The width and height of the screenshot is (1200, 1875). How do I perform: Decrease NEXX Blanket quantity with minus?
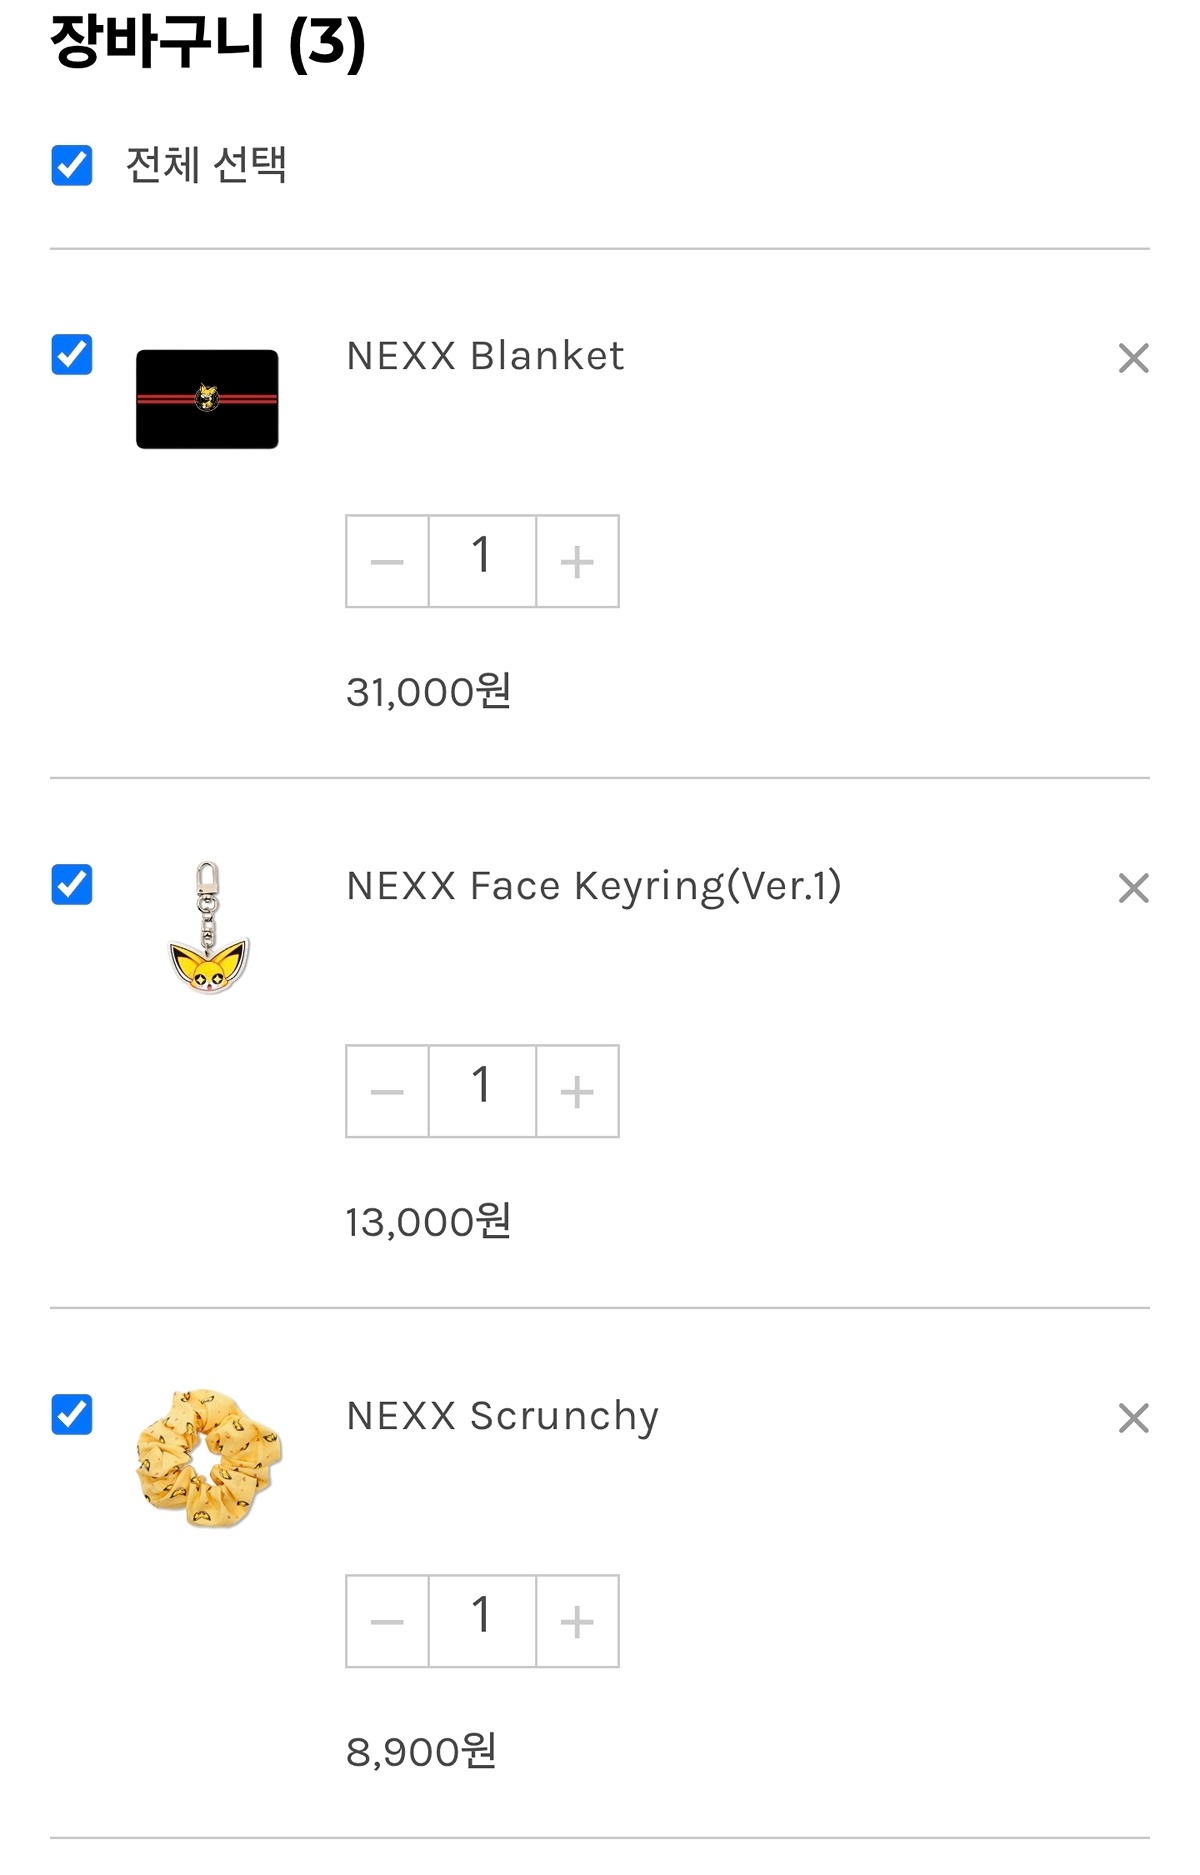coord(387,561)
